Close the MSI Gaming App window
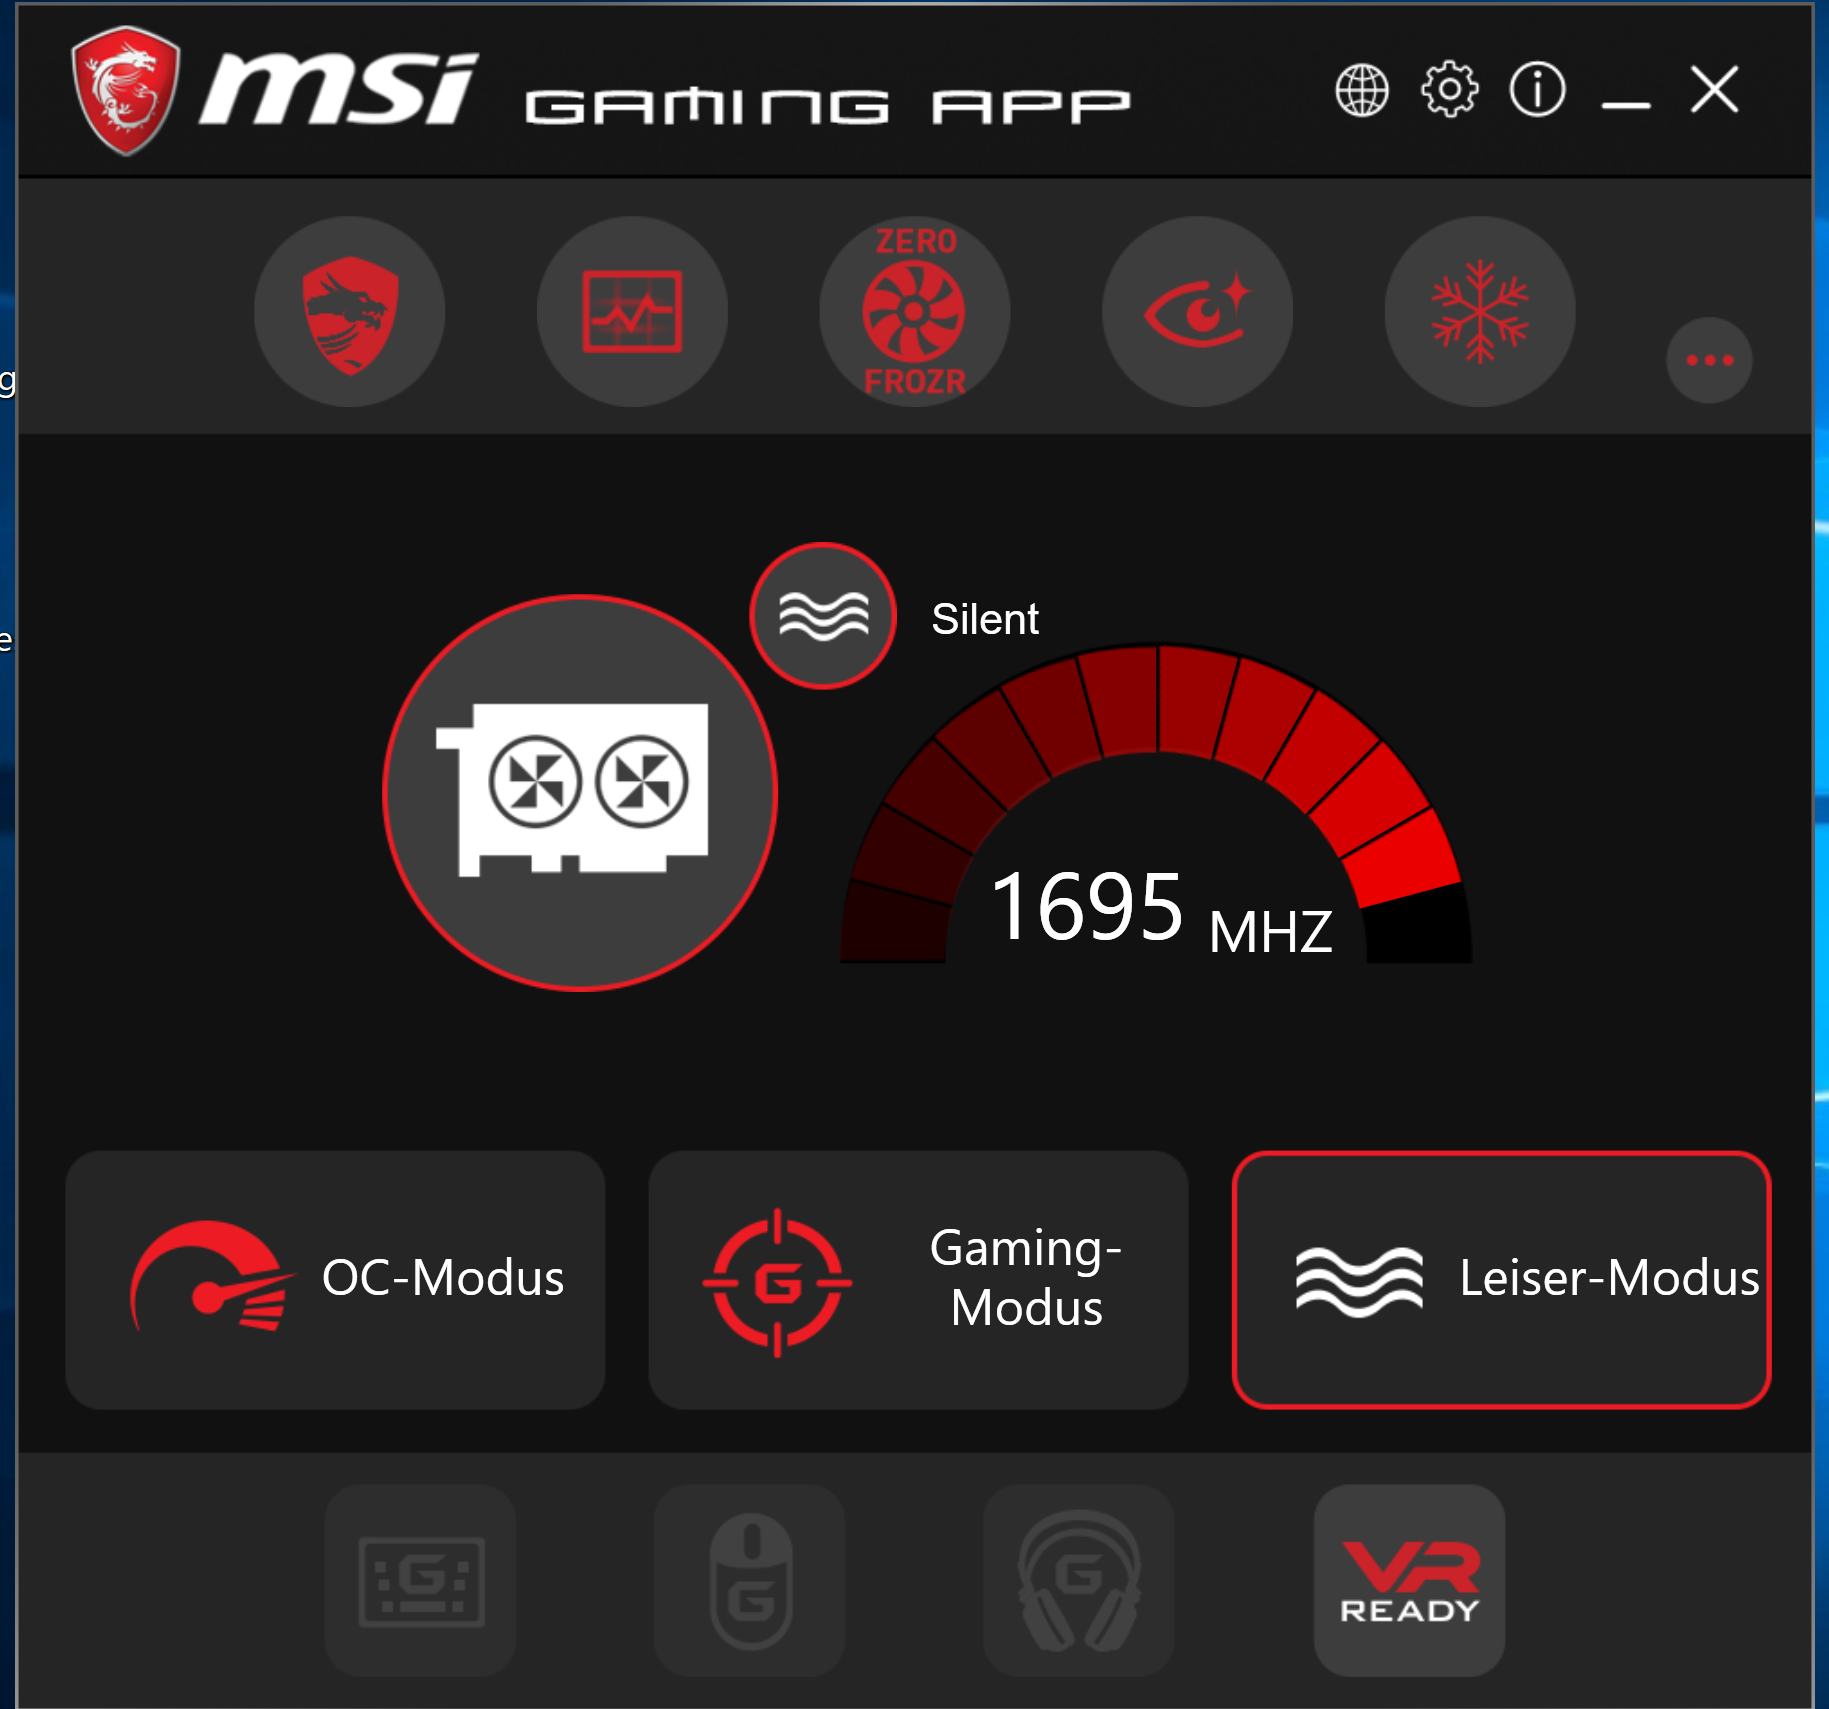Image resolution: width=1829 pixels, height=1709 pixels. coord(1714,90)
